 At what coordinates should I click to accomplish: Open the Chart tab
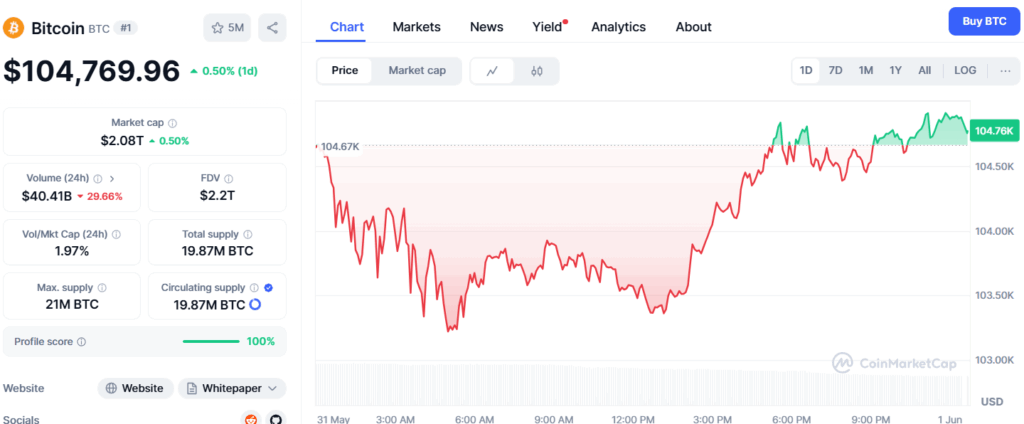[x=347, y=27]
